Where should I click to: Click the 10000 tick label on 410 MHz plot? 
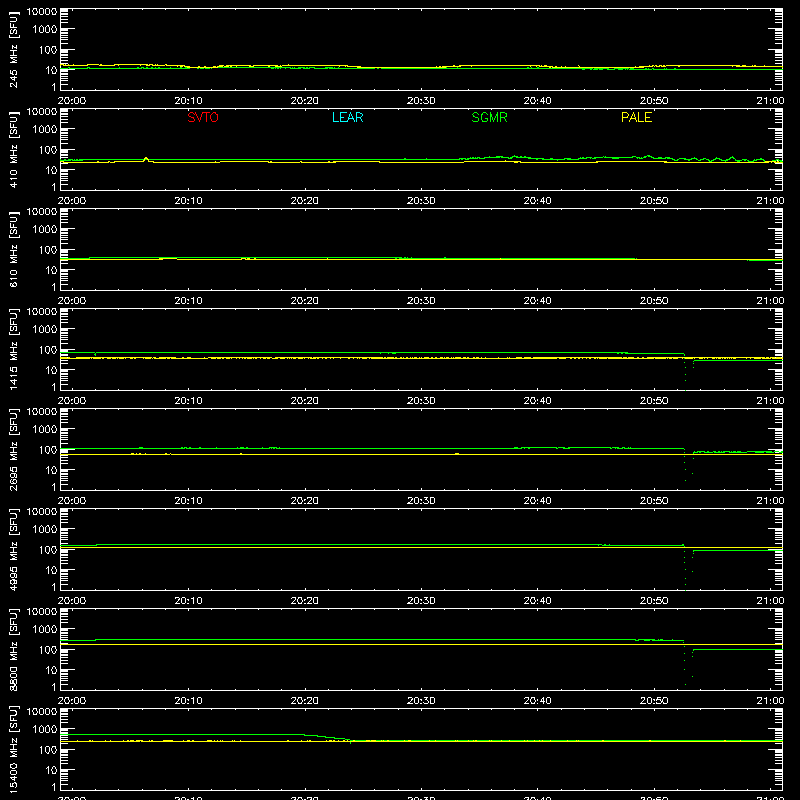pyautogui.click(x=42, y=112)
